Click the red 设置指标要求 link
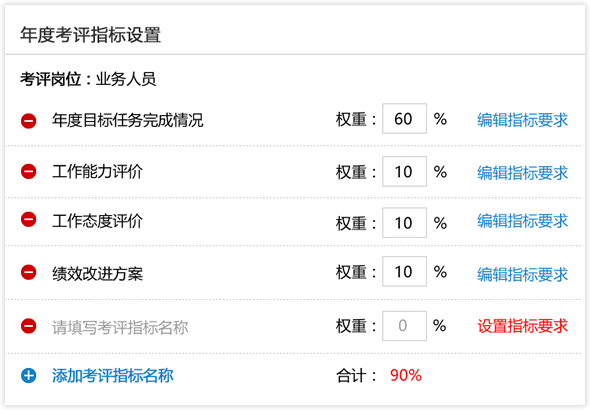Image resolution: width=590 pixels, height=410 pixels. 523,326
